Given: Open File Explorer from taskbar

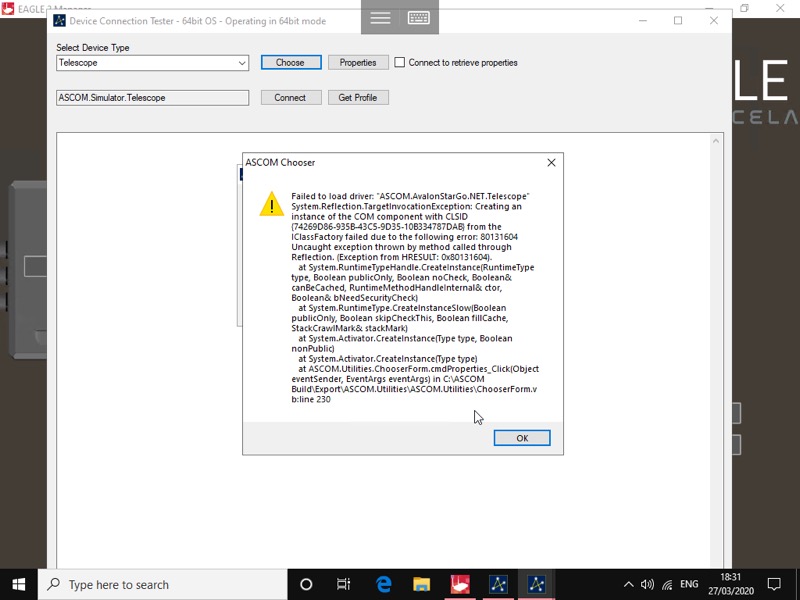Looking at the screenshot, I should pyautogui.click(x=421, y=584).
